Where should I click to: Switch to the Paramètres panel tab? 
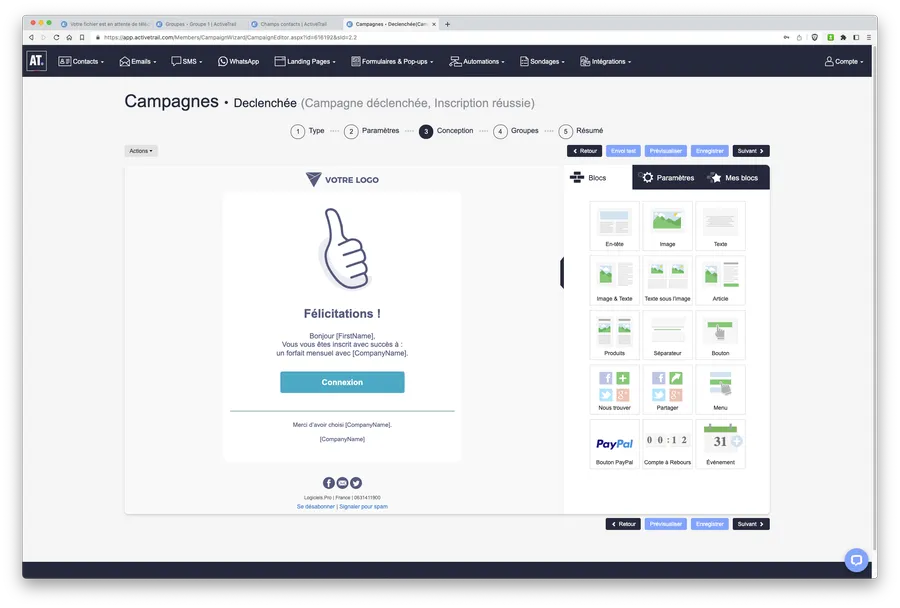click(667, 178)
